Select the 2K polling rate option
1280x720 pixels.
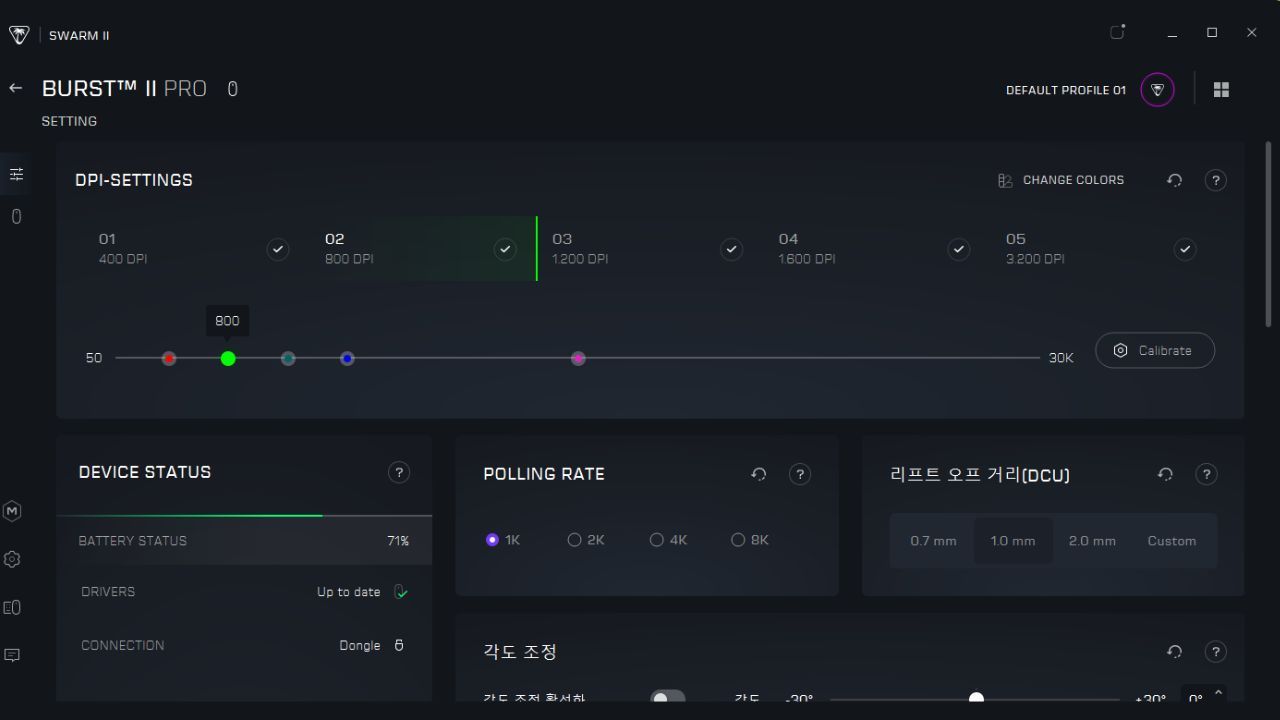tap(574, 540)
